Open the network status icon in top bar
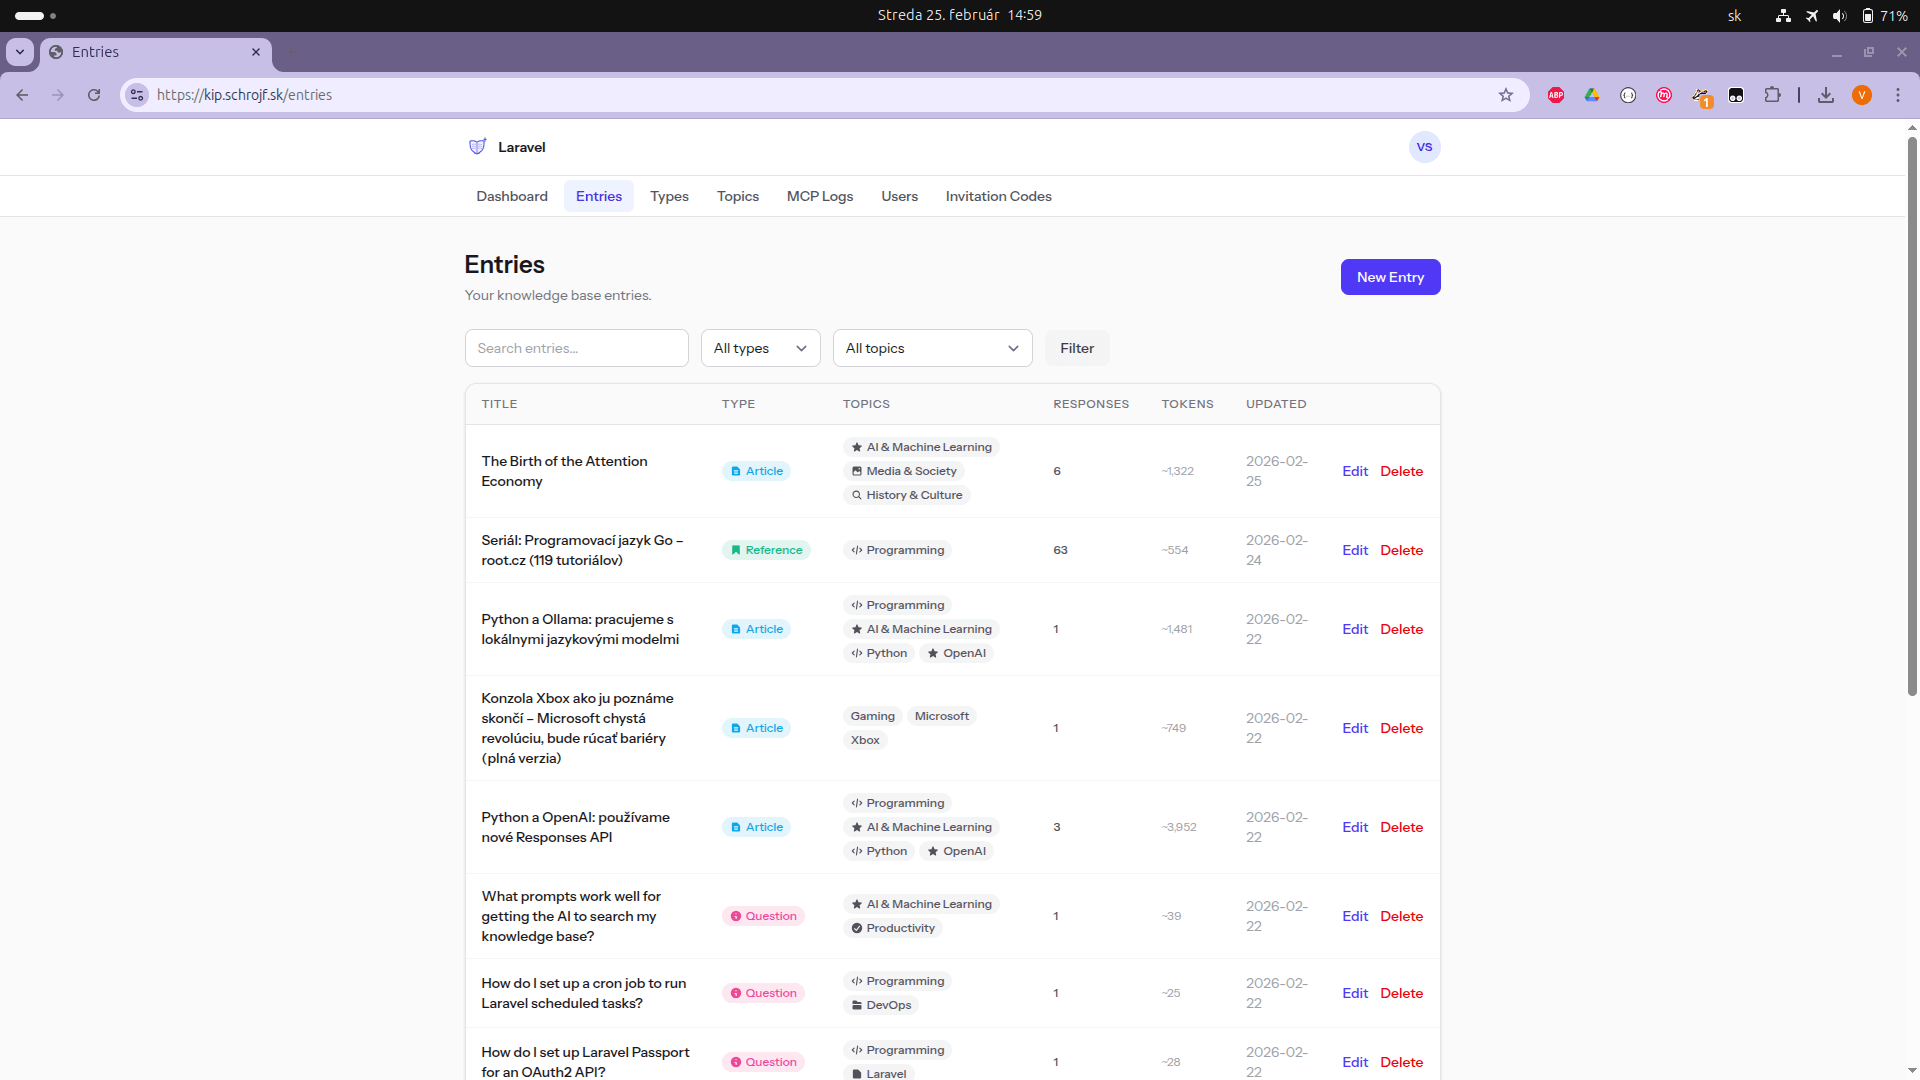Screen dimensions: 1920x1080 (1783, 15)
